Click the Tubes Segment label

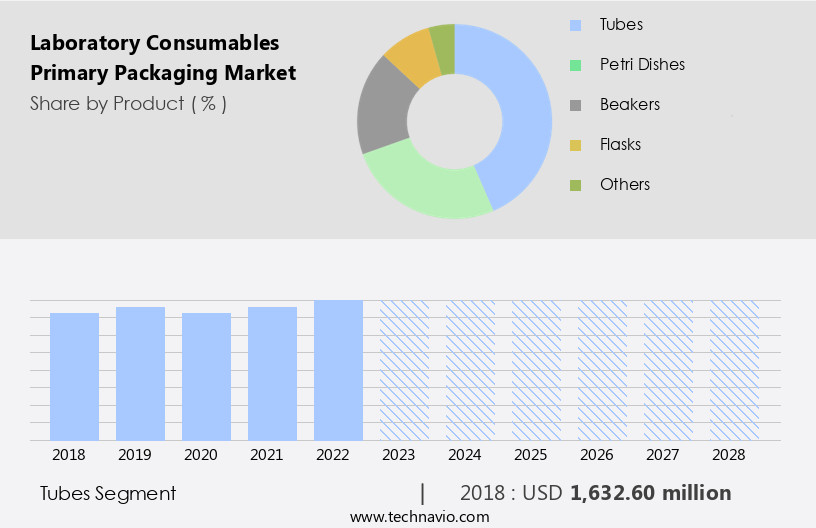point(108,493)
